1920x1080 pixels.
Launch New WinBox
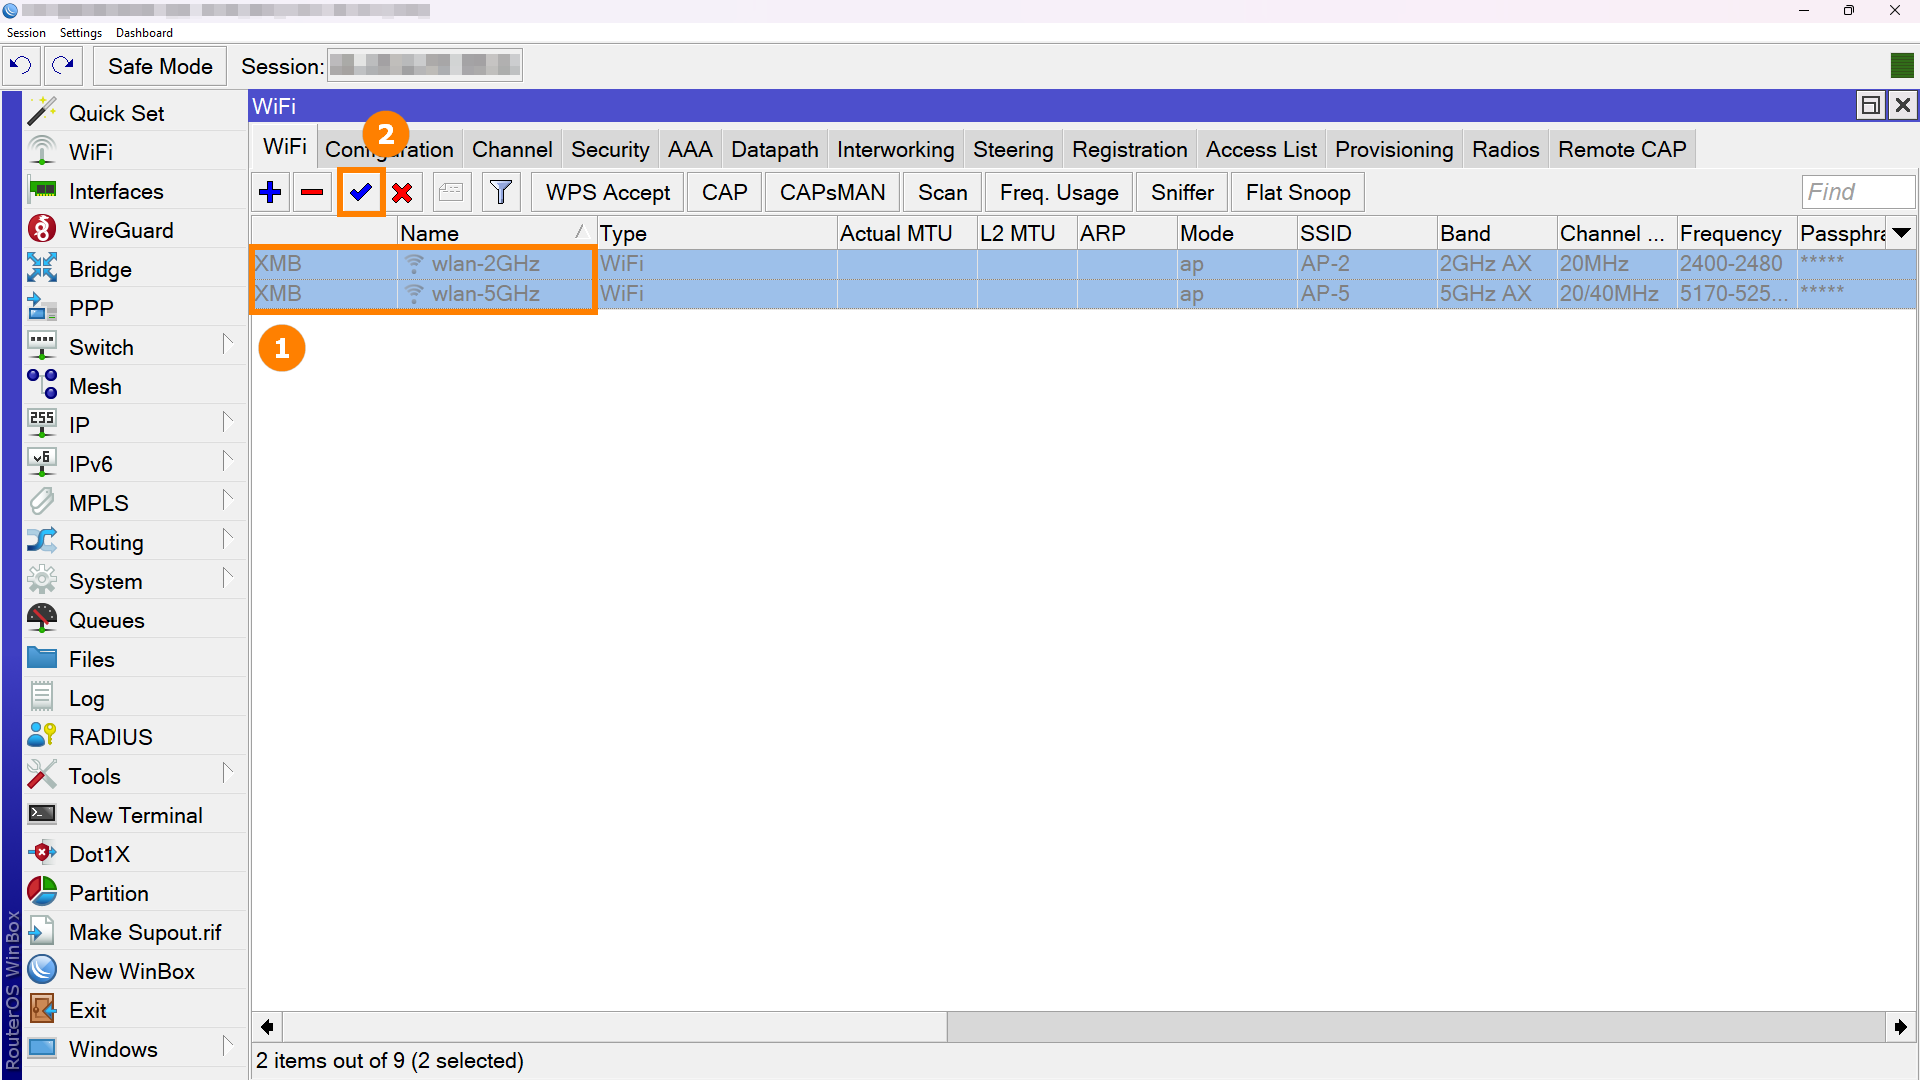pos(135,971)
